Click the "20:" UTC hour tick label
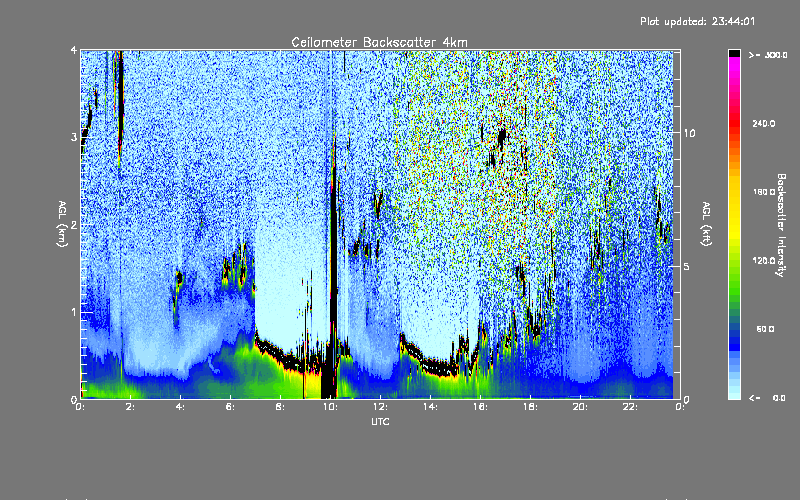Screen dimensions: 800x500 coord(580,407)
